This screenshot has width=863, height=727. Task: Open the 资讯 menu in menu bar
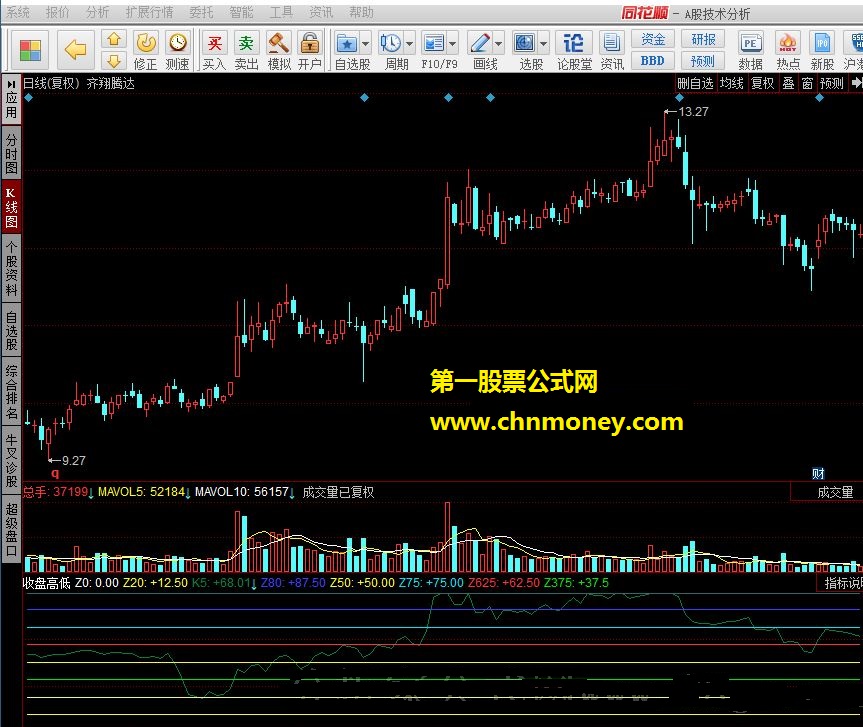(321, 12)
